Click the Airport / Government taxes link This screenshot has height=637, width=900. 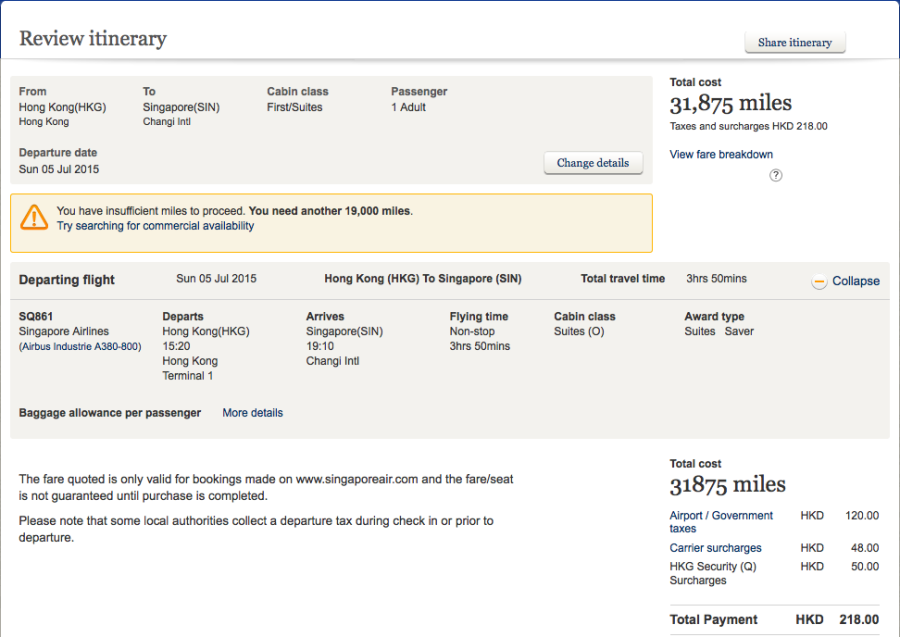tap(720, 522)
